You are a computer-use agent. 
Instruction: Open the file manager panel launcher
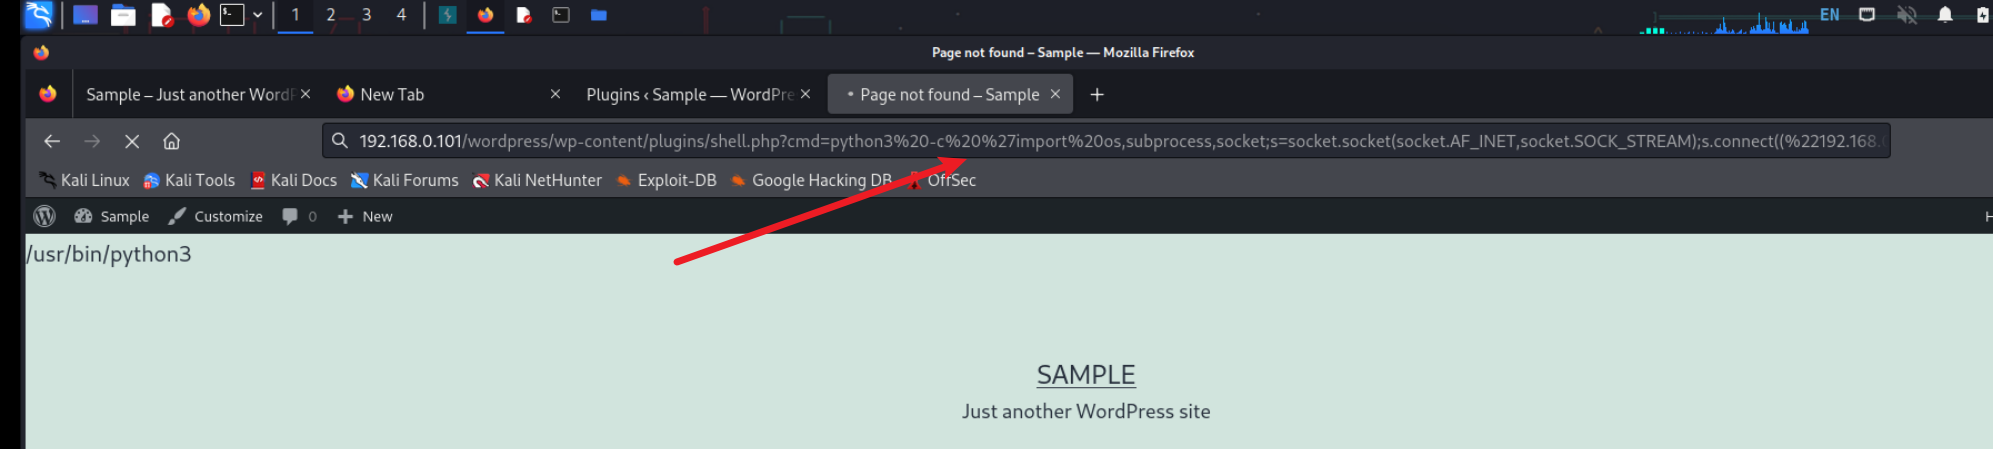coord(123,15)
